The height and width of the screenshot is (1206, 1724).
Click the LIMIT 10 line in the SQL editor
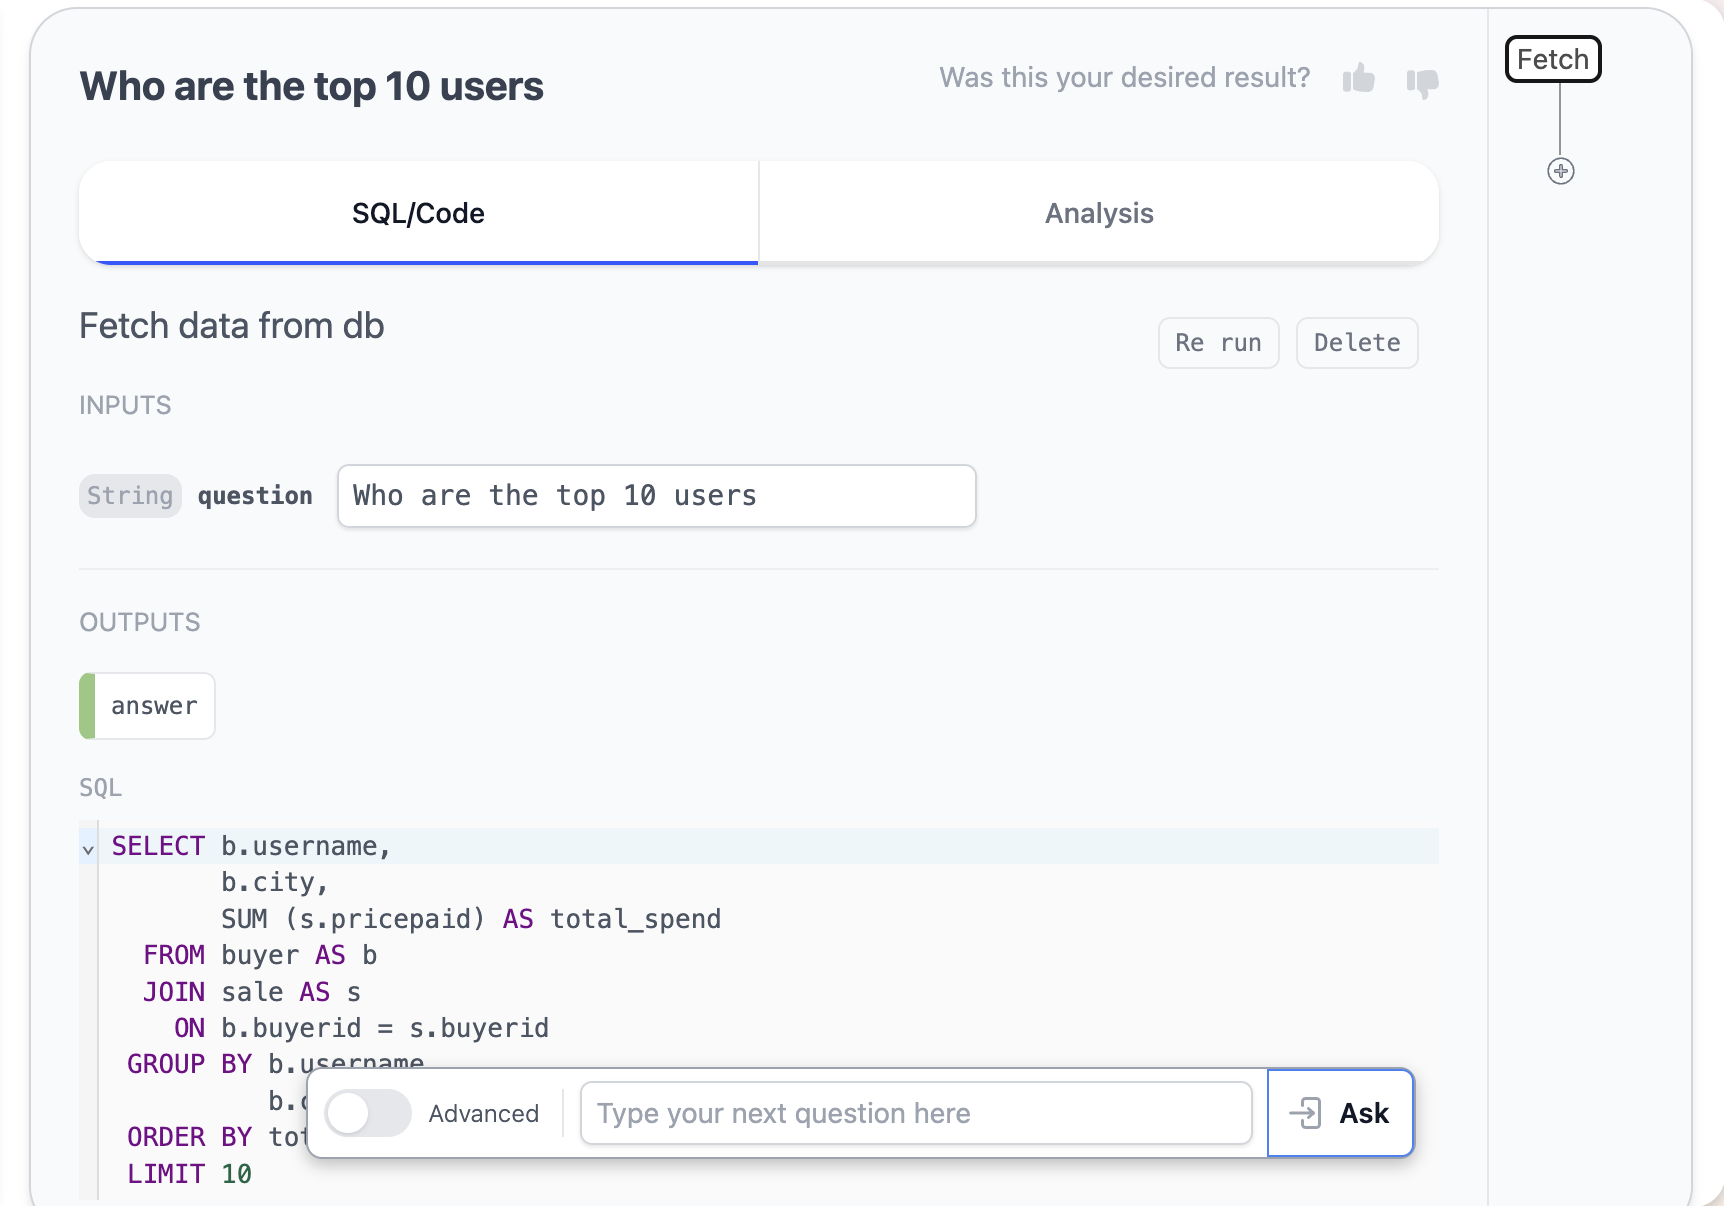[x=188, y=1173]
